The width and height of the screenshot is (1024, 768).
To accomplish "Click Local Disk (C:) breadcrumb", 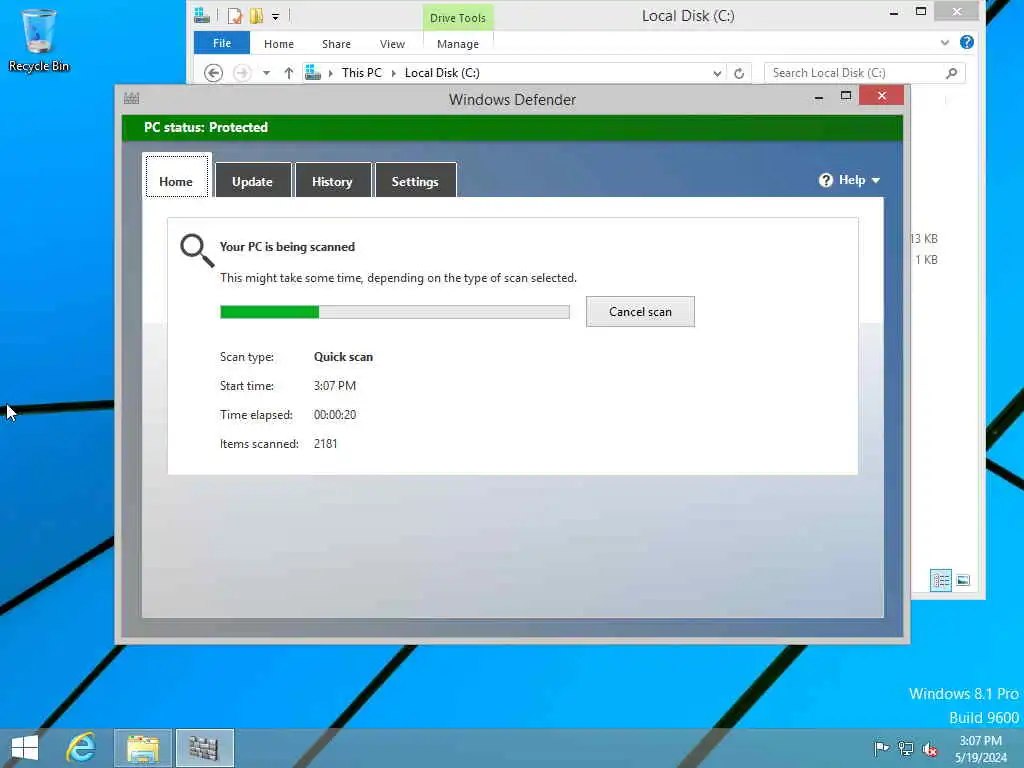I will coord(442,73).
